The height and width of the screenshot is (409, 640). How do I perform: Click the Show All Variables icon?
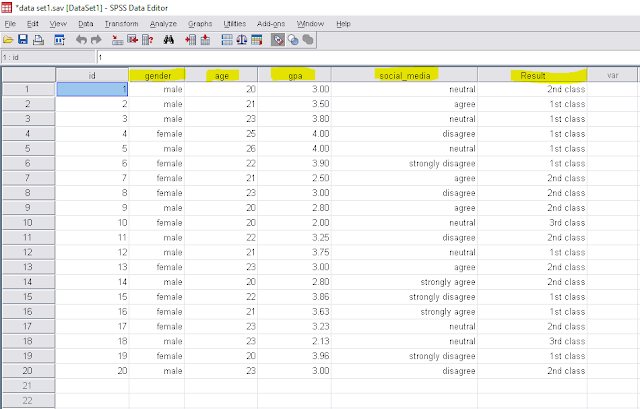[x=308, y=40]
